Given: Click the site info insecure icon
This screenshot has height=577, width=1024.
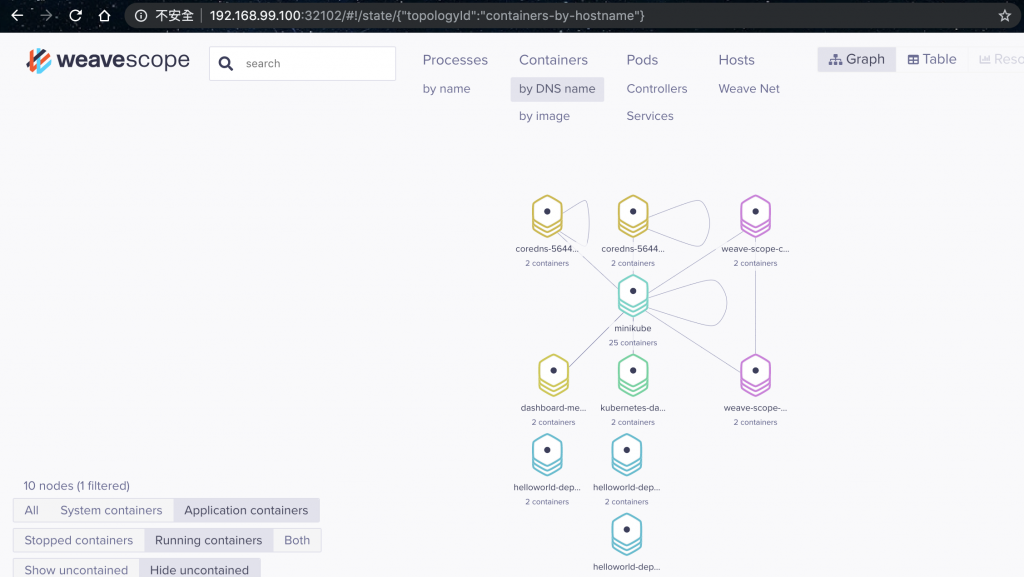Looking at the screenshot, I should pyautogui.click(x=141, y=16).
